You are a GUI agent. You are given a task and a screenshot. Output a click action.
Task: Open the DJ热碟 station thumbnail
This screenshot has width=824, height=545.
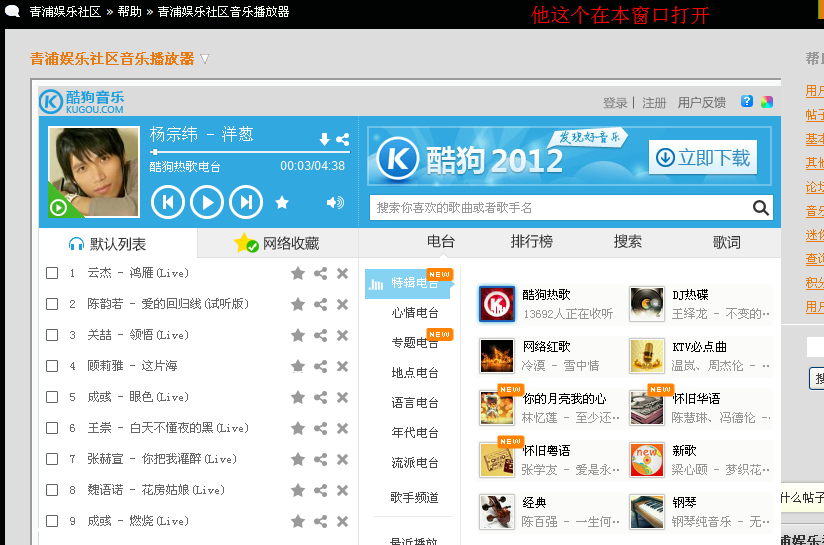tap(647, 304)
